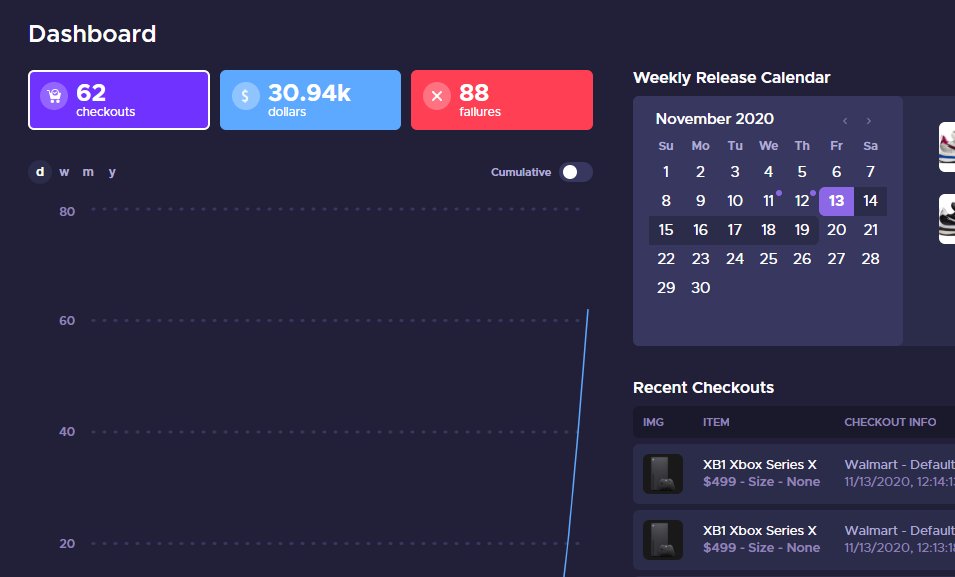Open second sneaker thumbnail beside calendar

click(x=947, y=219)
